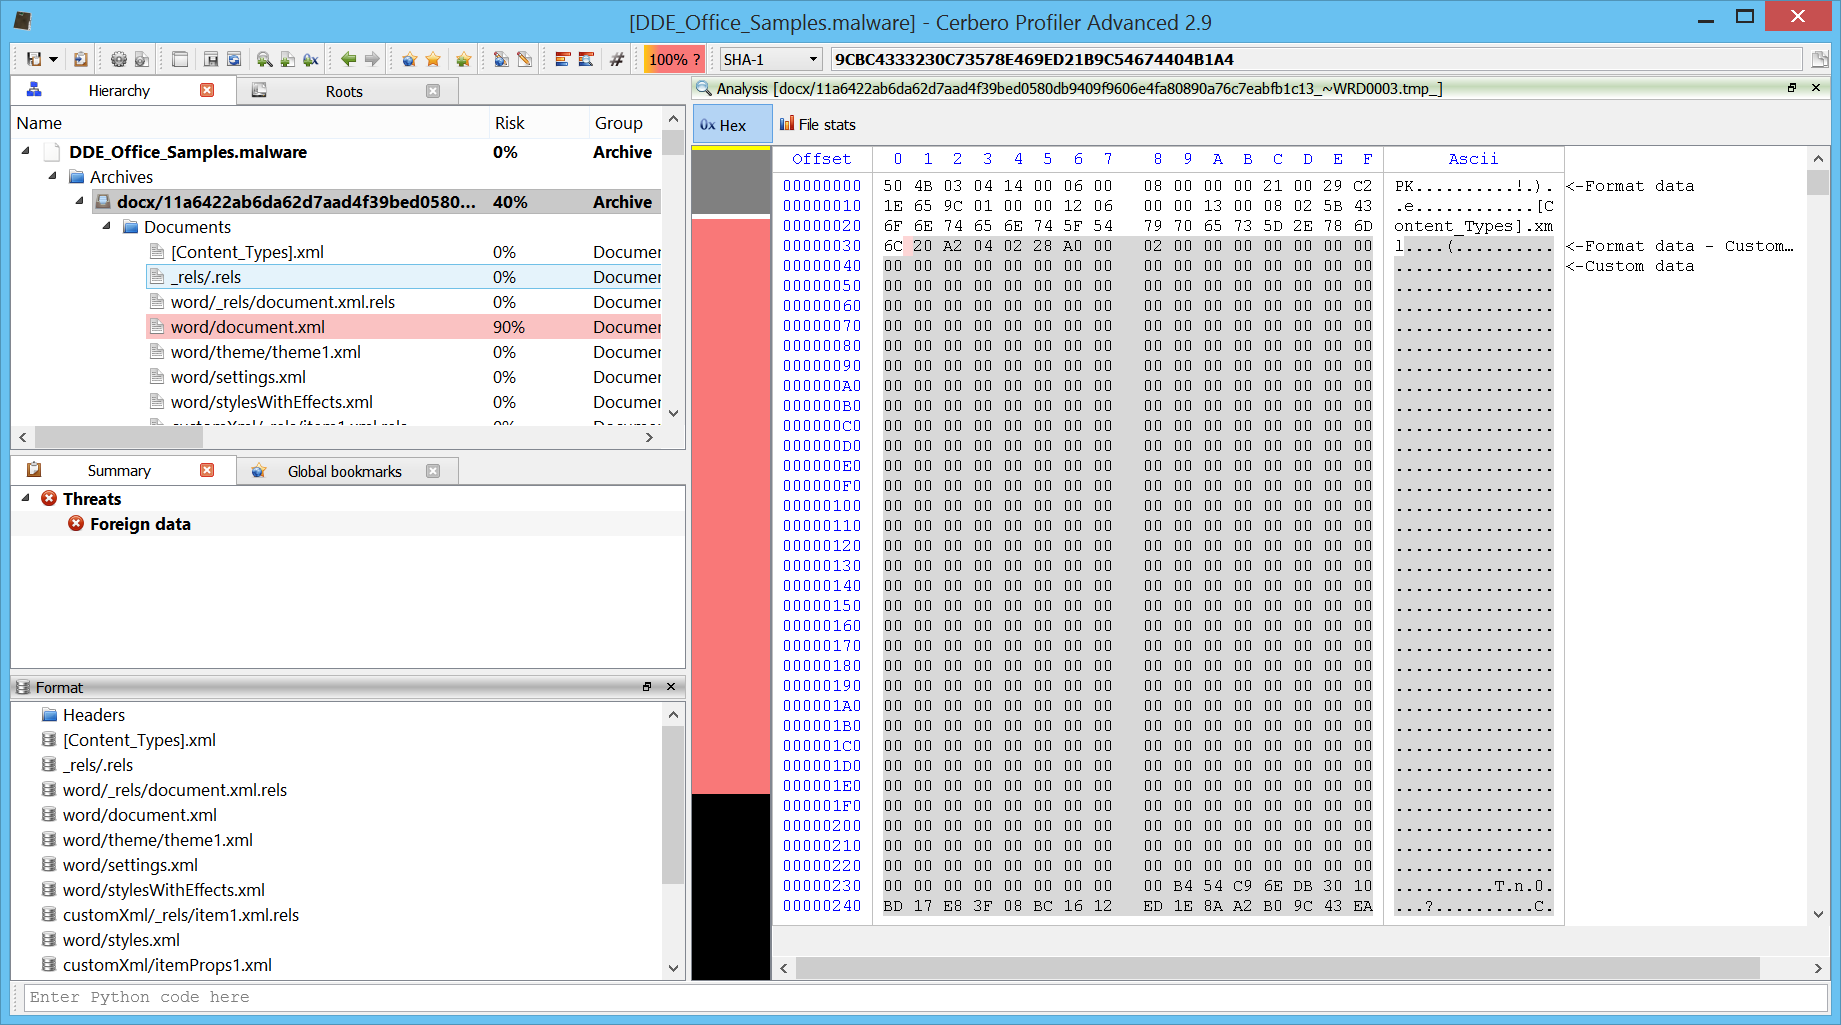1841x1025 pixels.
Task: Select word/stylesWithEffects.xml in the hierarchy tree
Action: click(x=271, y=402)
